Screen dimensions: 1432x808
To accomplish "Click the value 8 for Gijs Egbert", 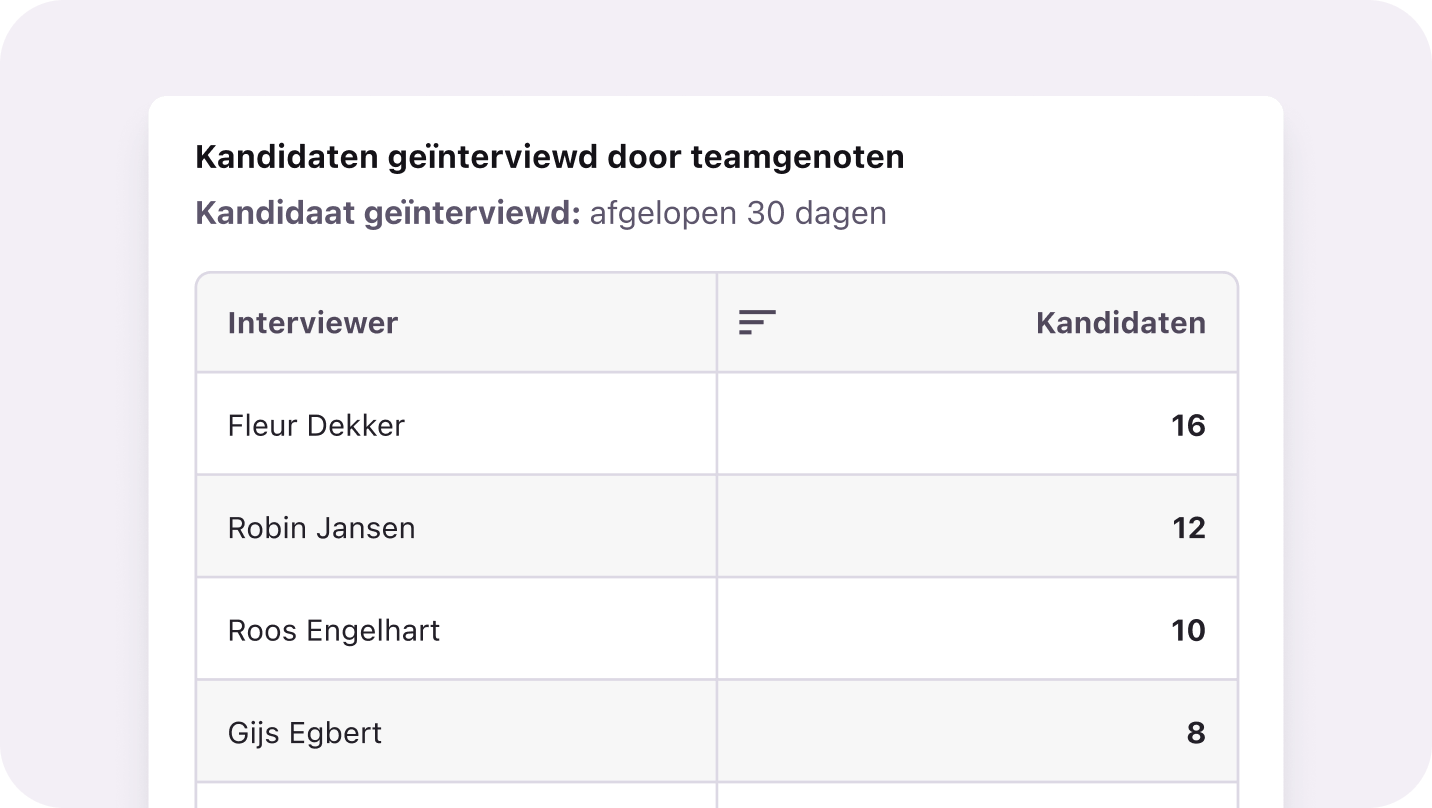I will [x=1195, y=733].
